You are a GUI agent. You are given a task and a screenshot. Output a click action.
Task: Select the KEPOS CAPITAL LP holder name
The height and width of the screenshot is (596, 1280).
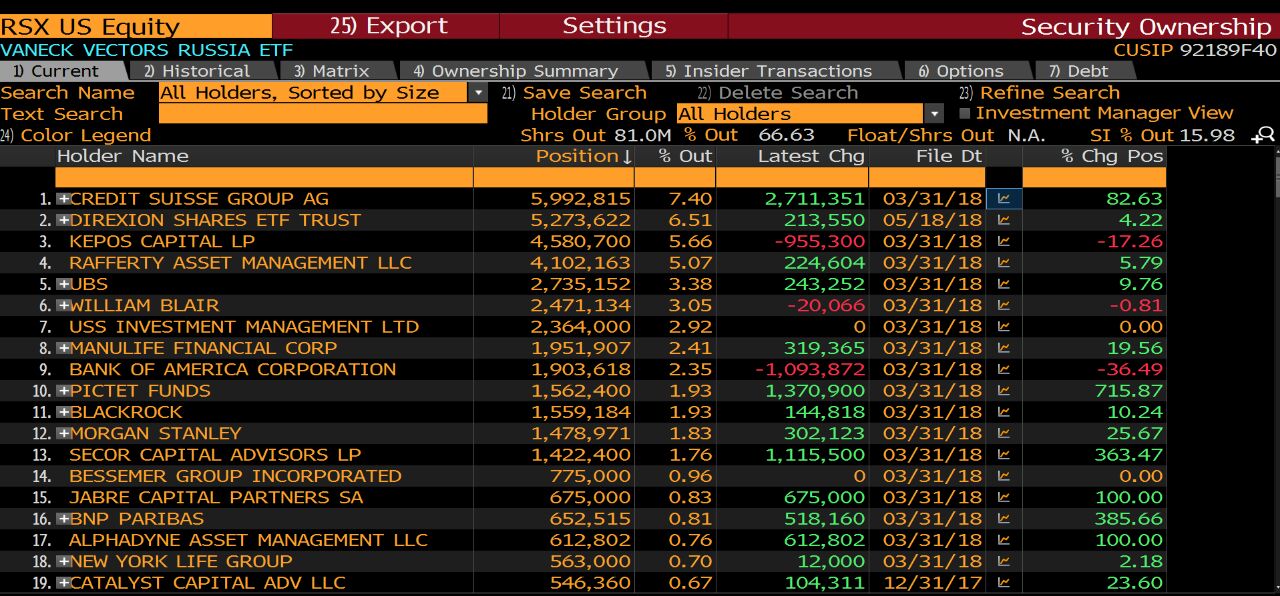pos(162,241)
